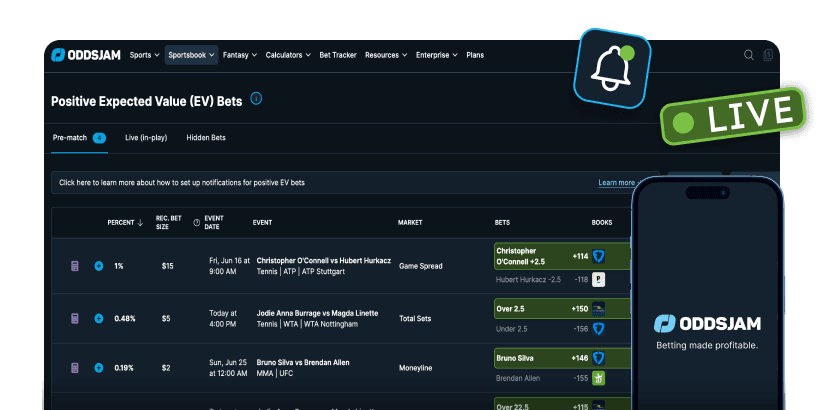The width and height of the screenshot is (822, 410).
Task: Select the Over 2.5 +150 bet
Action: click(563, 309)
